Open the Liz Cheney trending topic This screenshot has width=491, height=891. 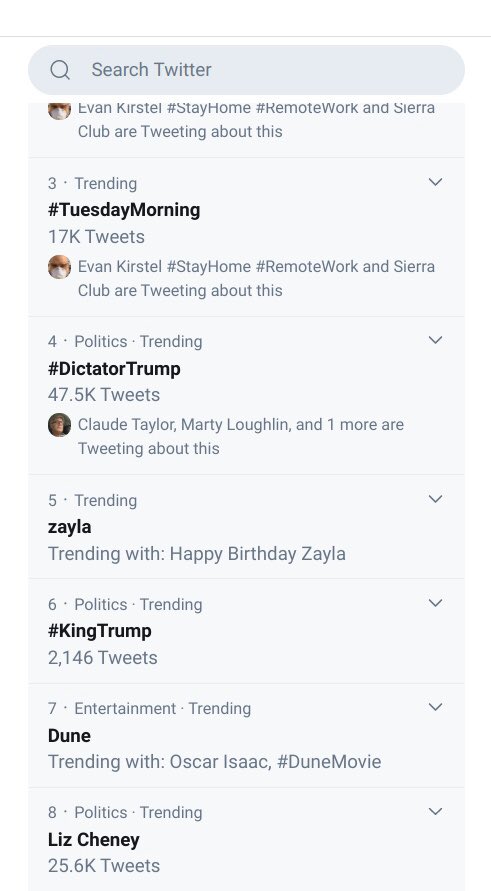coord(94,839)
